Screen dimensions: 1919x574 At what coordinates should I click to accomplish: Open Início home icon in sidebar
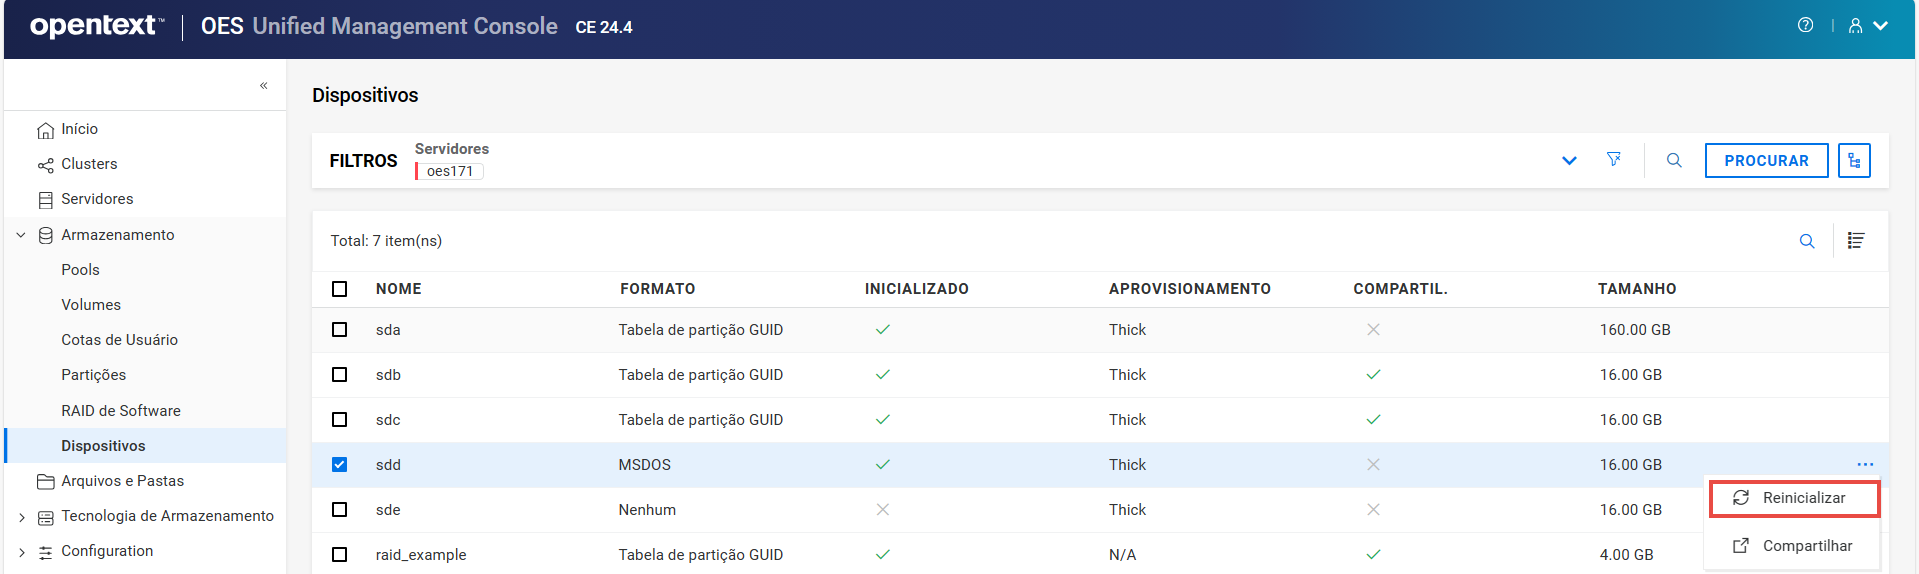[45, 130]
